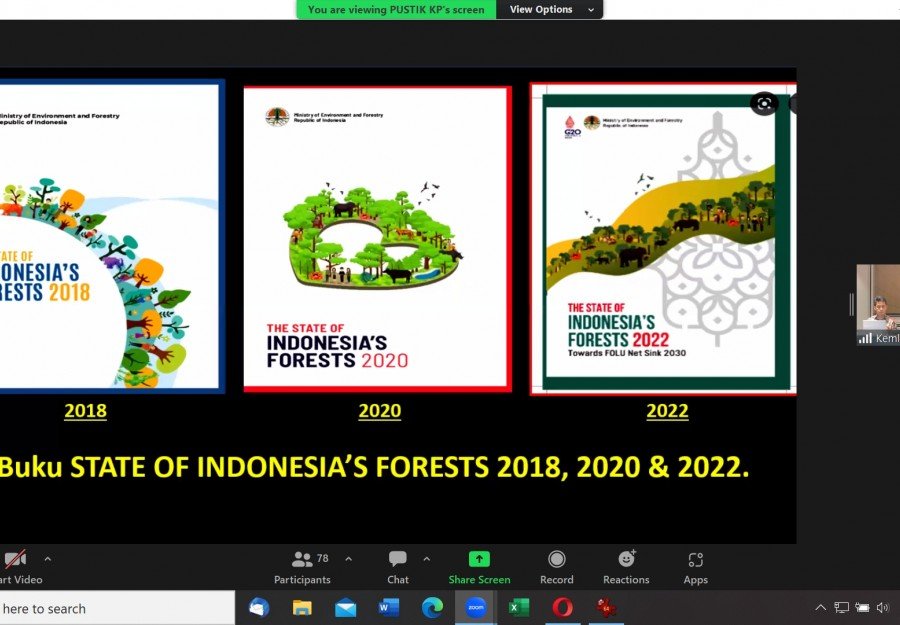This screenshot has width=900, height=625.
Task: Show hidden system tray icons
Action: click(821, 608)
